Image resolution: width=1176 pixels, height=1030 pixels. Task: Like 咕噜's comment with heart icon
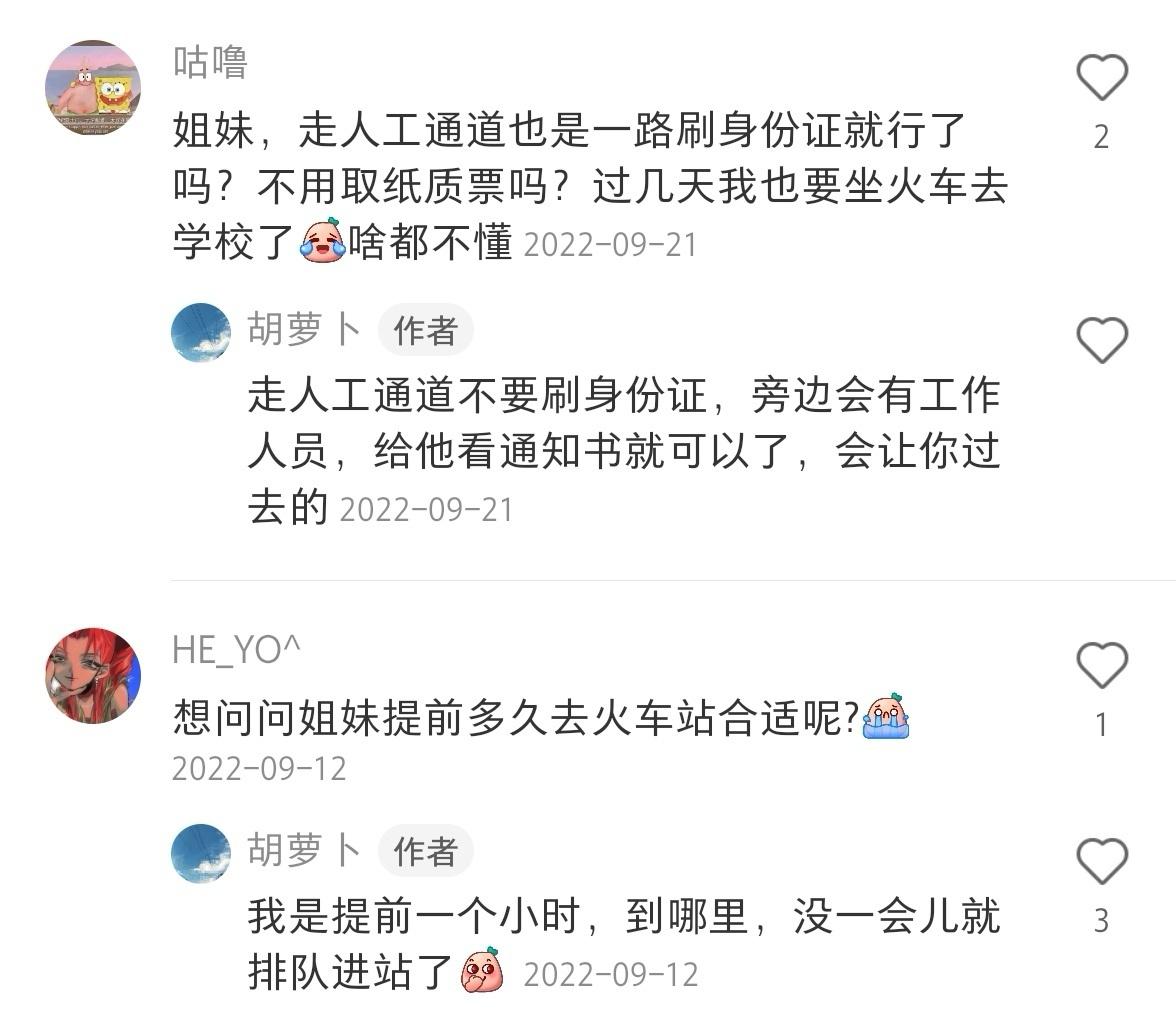point(1102,77)
